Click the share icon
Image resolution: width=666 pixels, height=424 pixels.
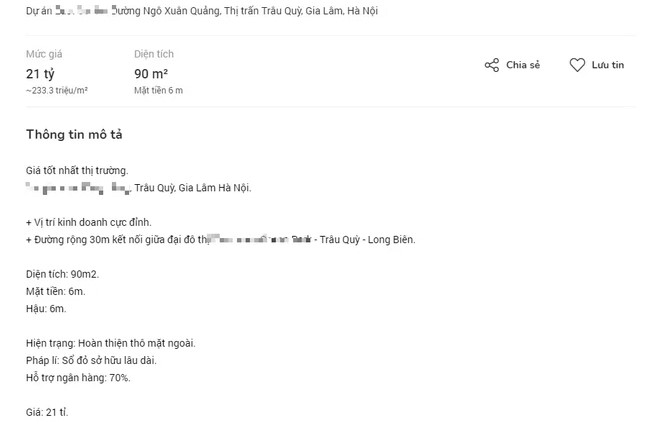point(491,65)
